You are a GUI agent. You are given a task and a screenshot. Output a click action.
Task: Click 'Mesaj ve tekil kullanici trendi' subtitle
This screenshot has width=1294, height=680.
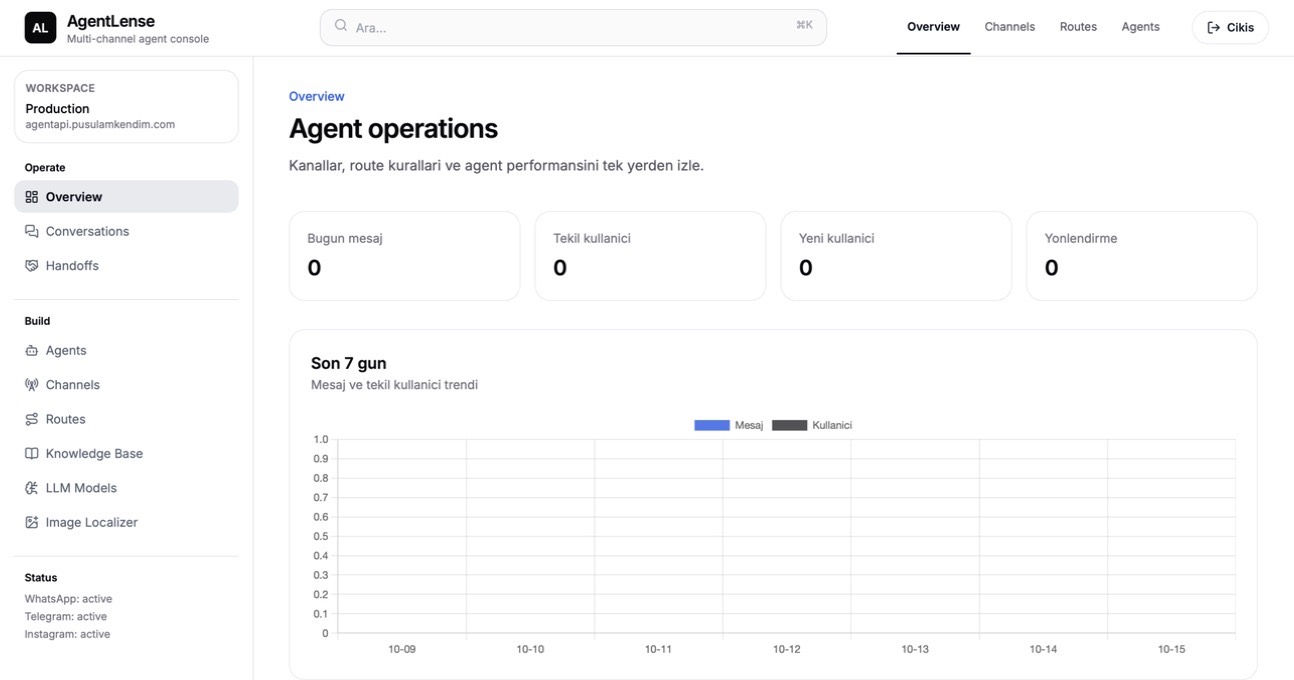(x=394, y=385)
